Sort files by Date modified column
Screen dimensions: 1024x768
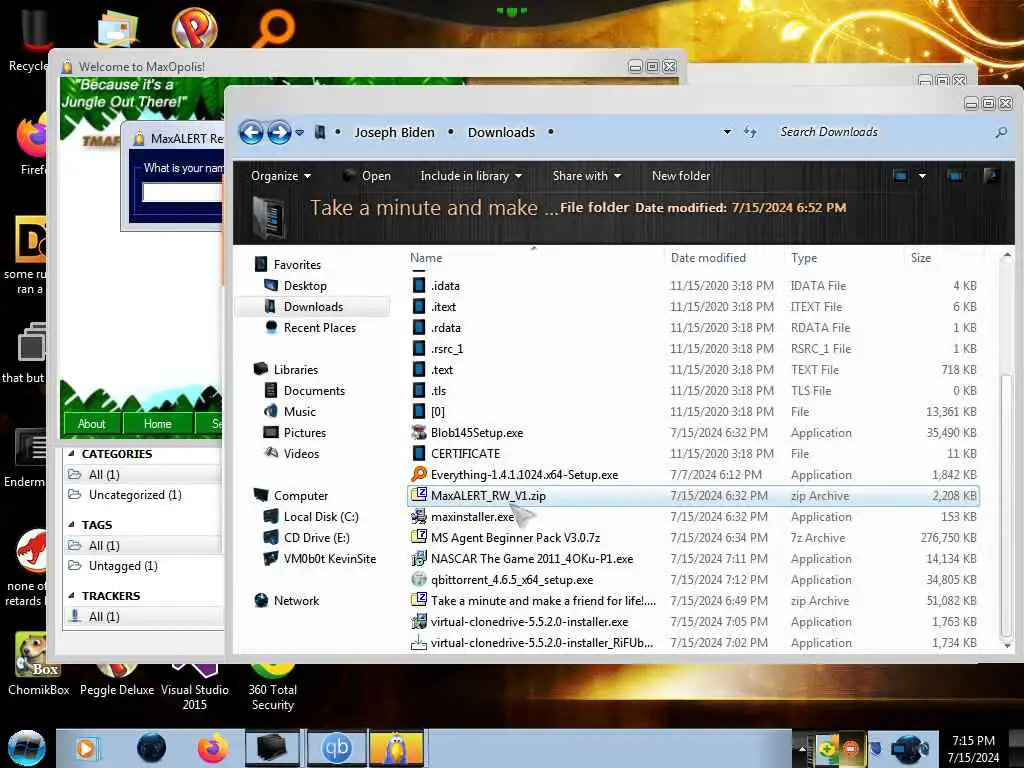coord(708,258)
